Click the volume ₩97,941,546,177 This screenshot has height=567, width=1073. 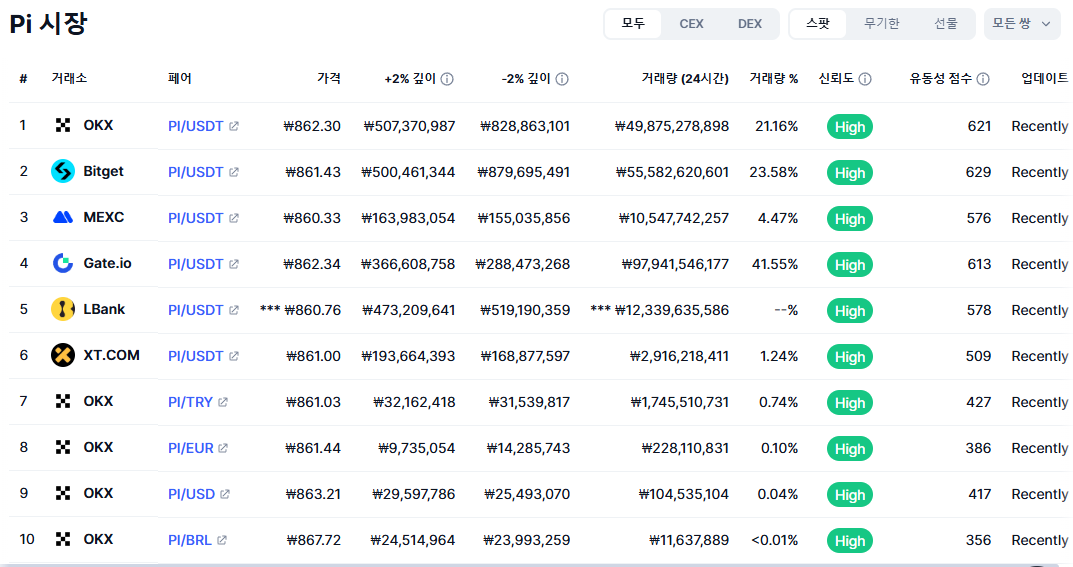(675, 264)
